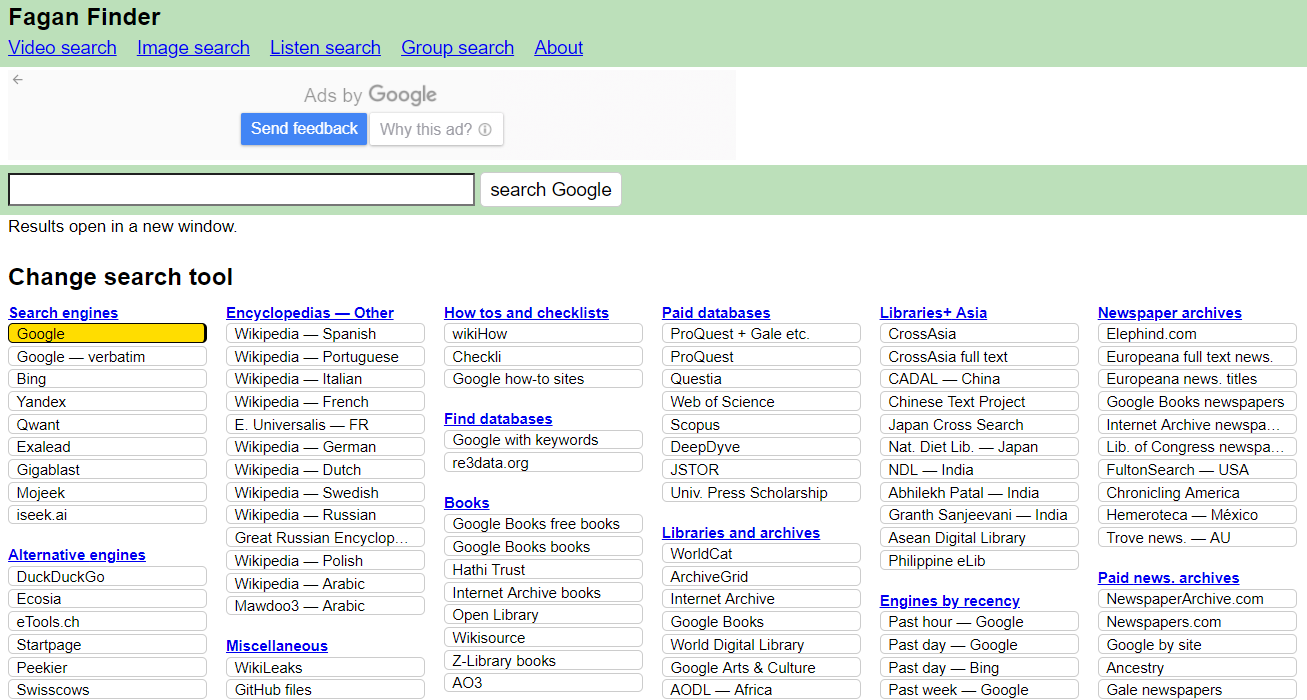The height and width of the screenshot is (700, 1307).
Task: Open the Paid databases category link
Action: pos(716,313)
